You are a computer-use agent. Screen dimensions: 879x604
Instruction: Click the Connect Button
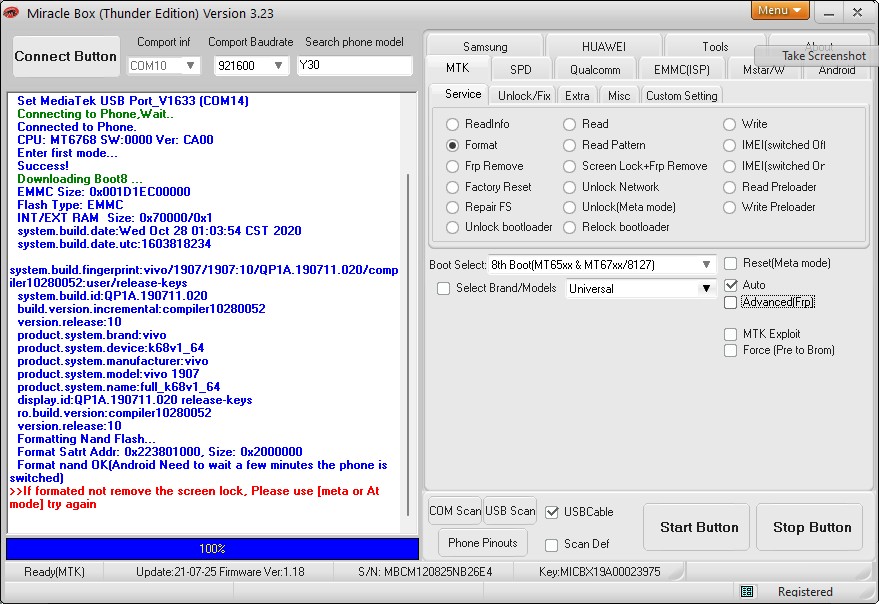pos(66,57)
